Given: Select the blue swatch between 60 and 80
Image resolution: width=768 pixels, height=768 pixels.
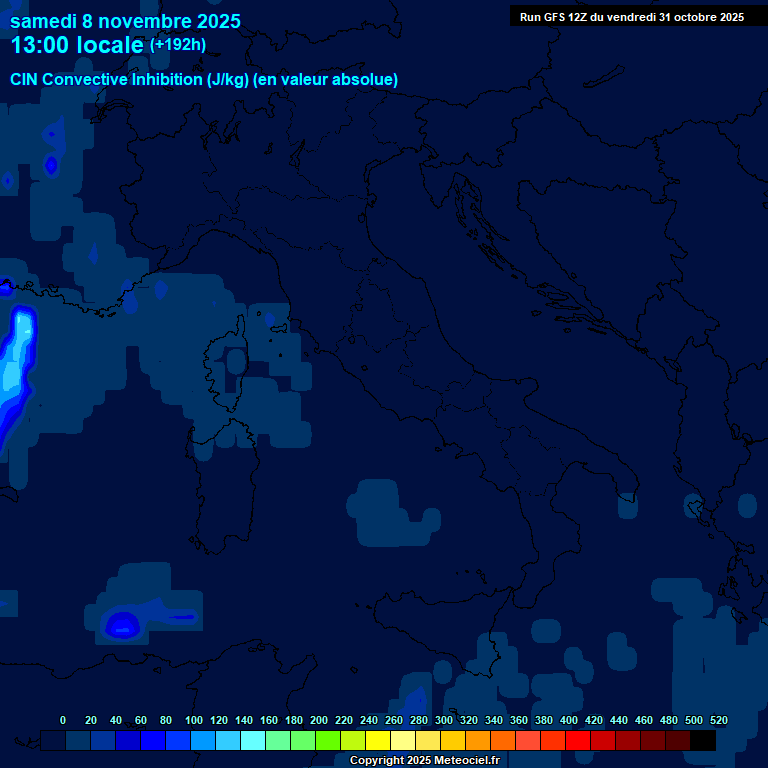Looking at the screenshot, I should tap(153, 740).
